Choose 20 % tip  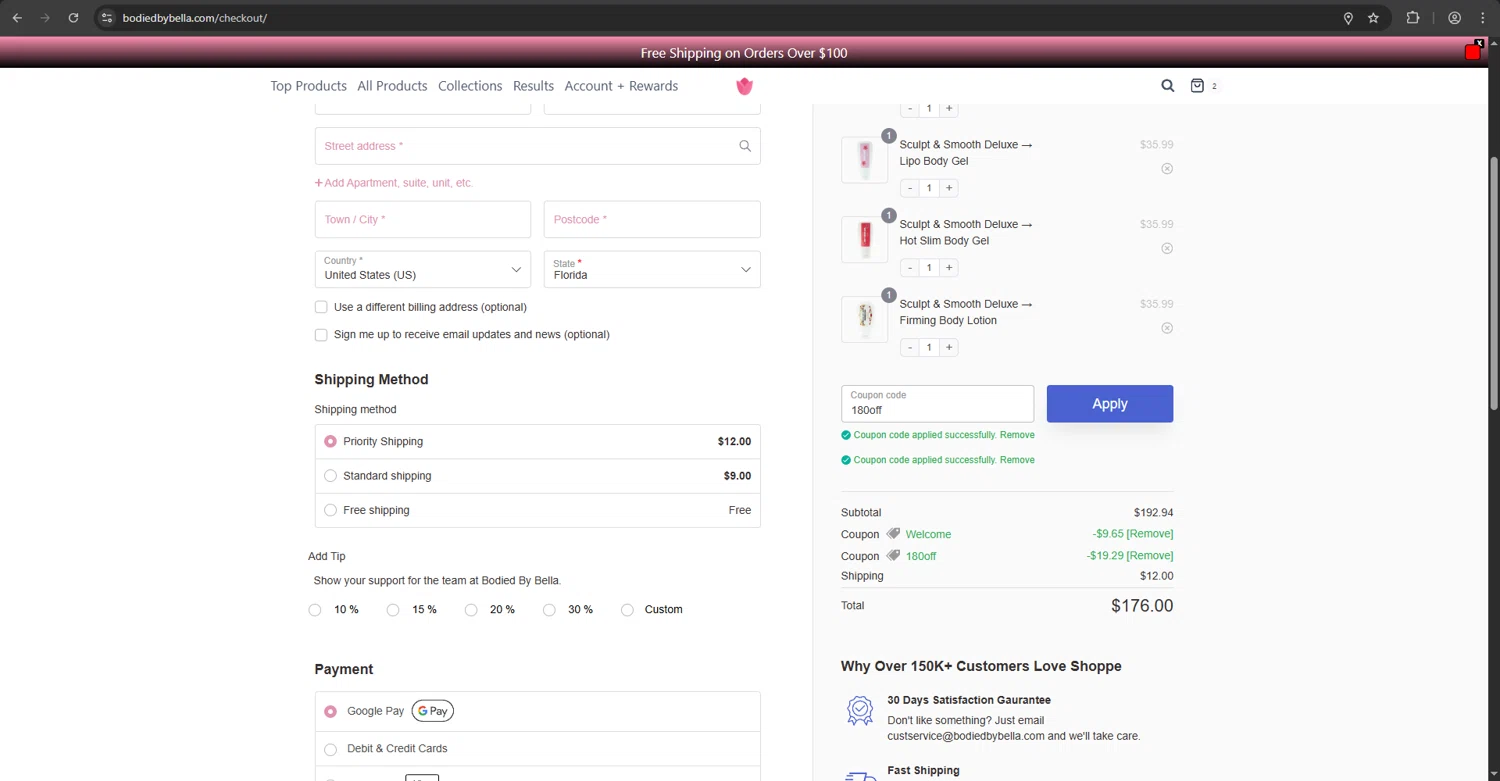pyautogui.click(x=471, y=610)
